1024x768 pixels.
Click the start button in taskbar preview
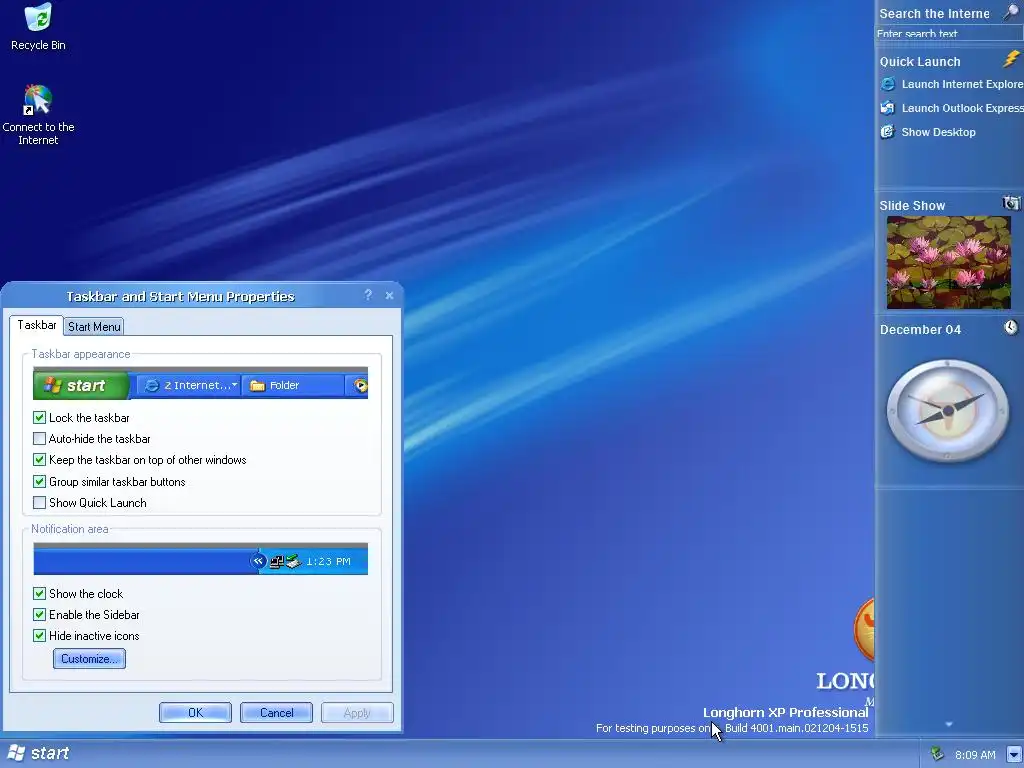coord(82,385)
